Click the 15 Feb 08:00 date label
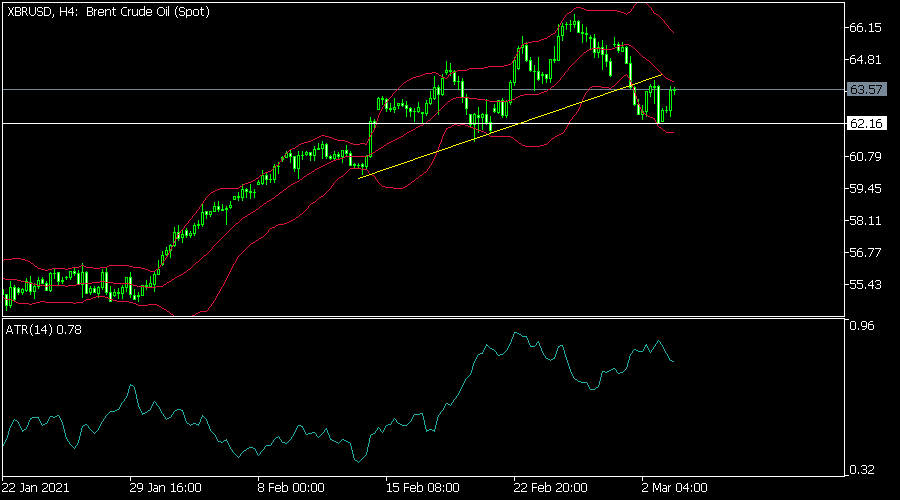Screen dimensions: 900x500 pos(422,488)
